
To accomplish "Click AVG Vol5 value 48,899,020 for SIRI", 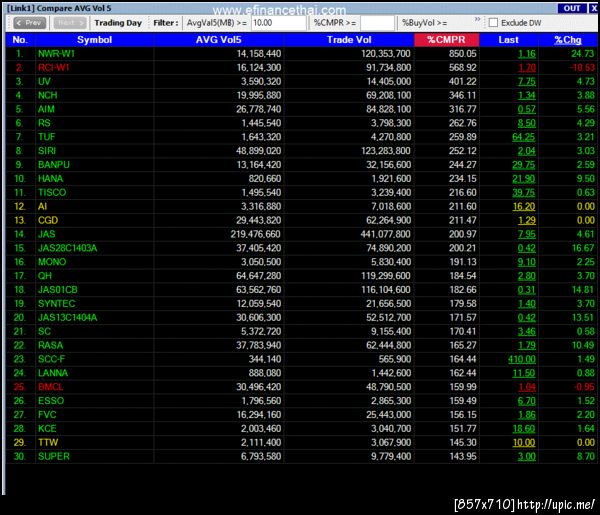I will click(258, 151).
